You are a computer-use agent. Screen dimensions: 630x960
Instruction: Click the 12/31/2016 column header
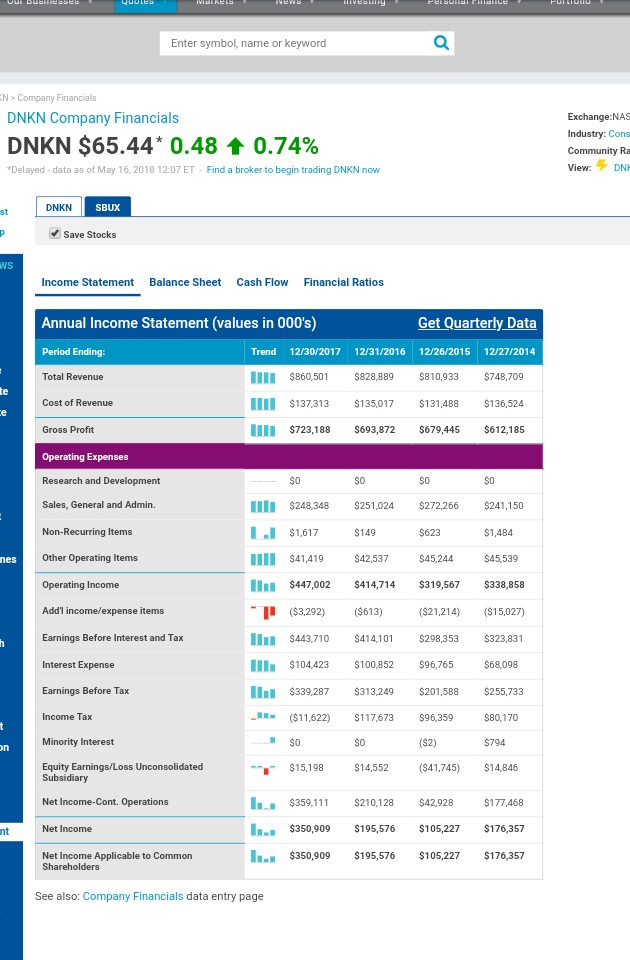point(380,352)
